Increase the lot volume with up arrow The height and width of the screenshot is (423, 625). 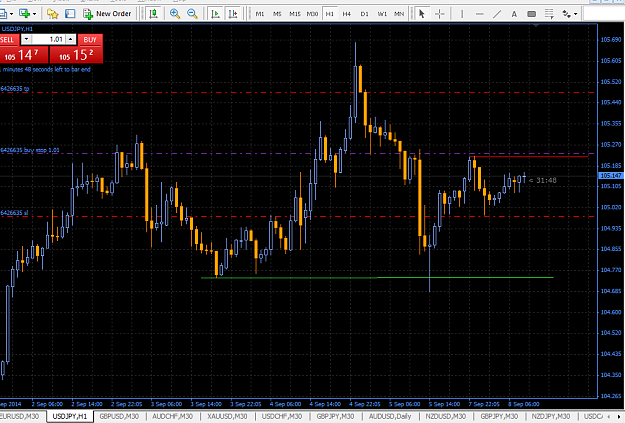[71, 39]
